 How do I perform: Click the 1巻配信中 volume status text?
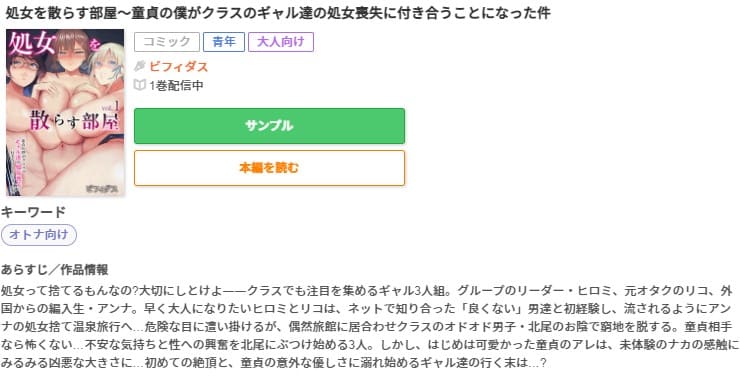177,86
